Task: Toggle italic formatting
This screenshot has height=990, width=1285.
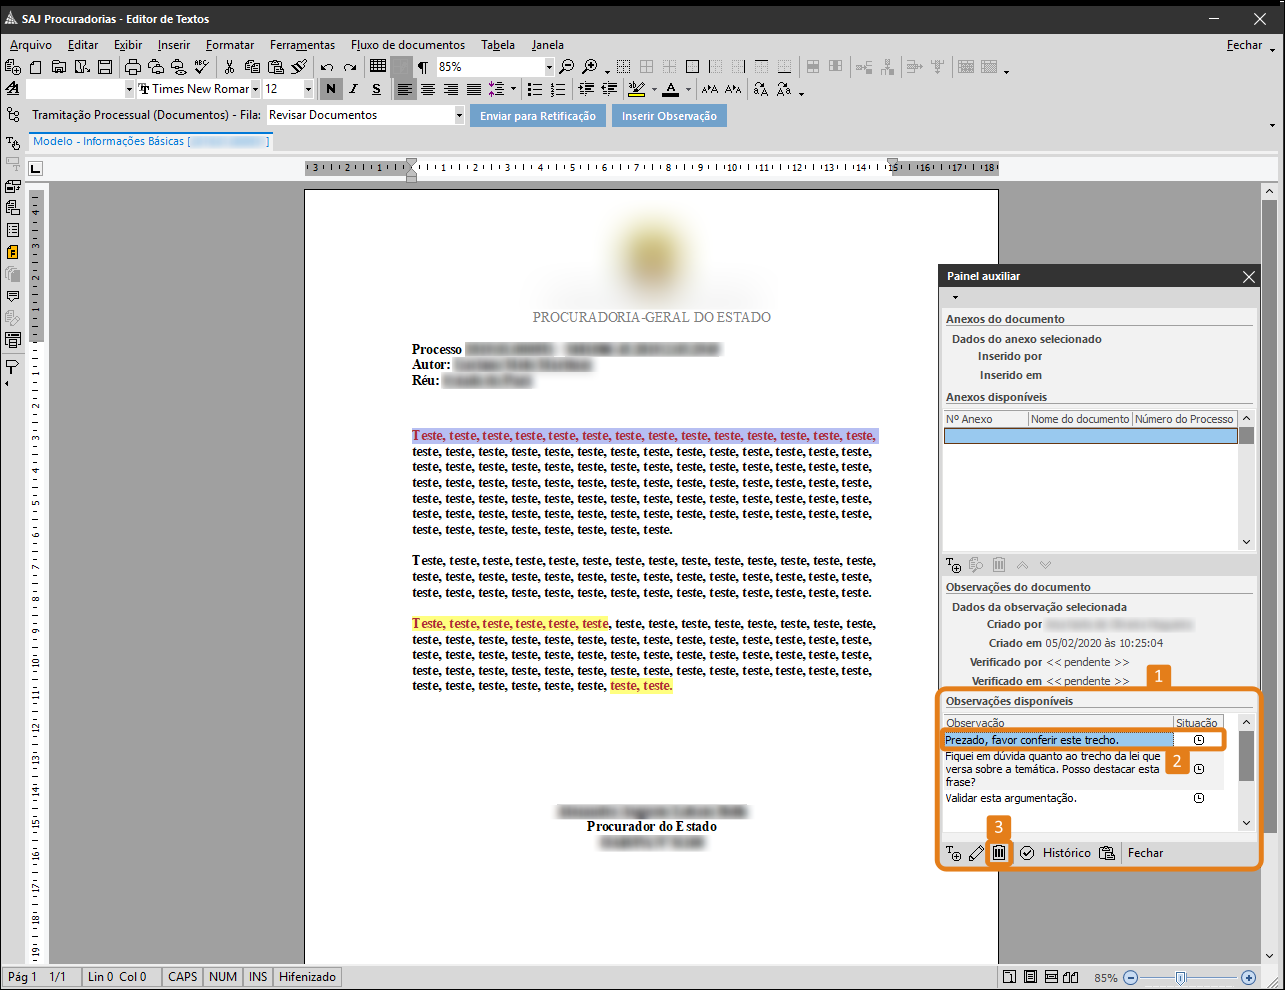Action: 353,89
